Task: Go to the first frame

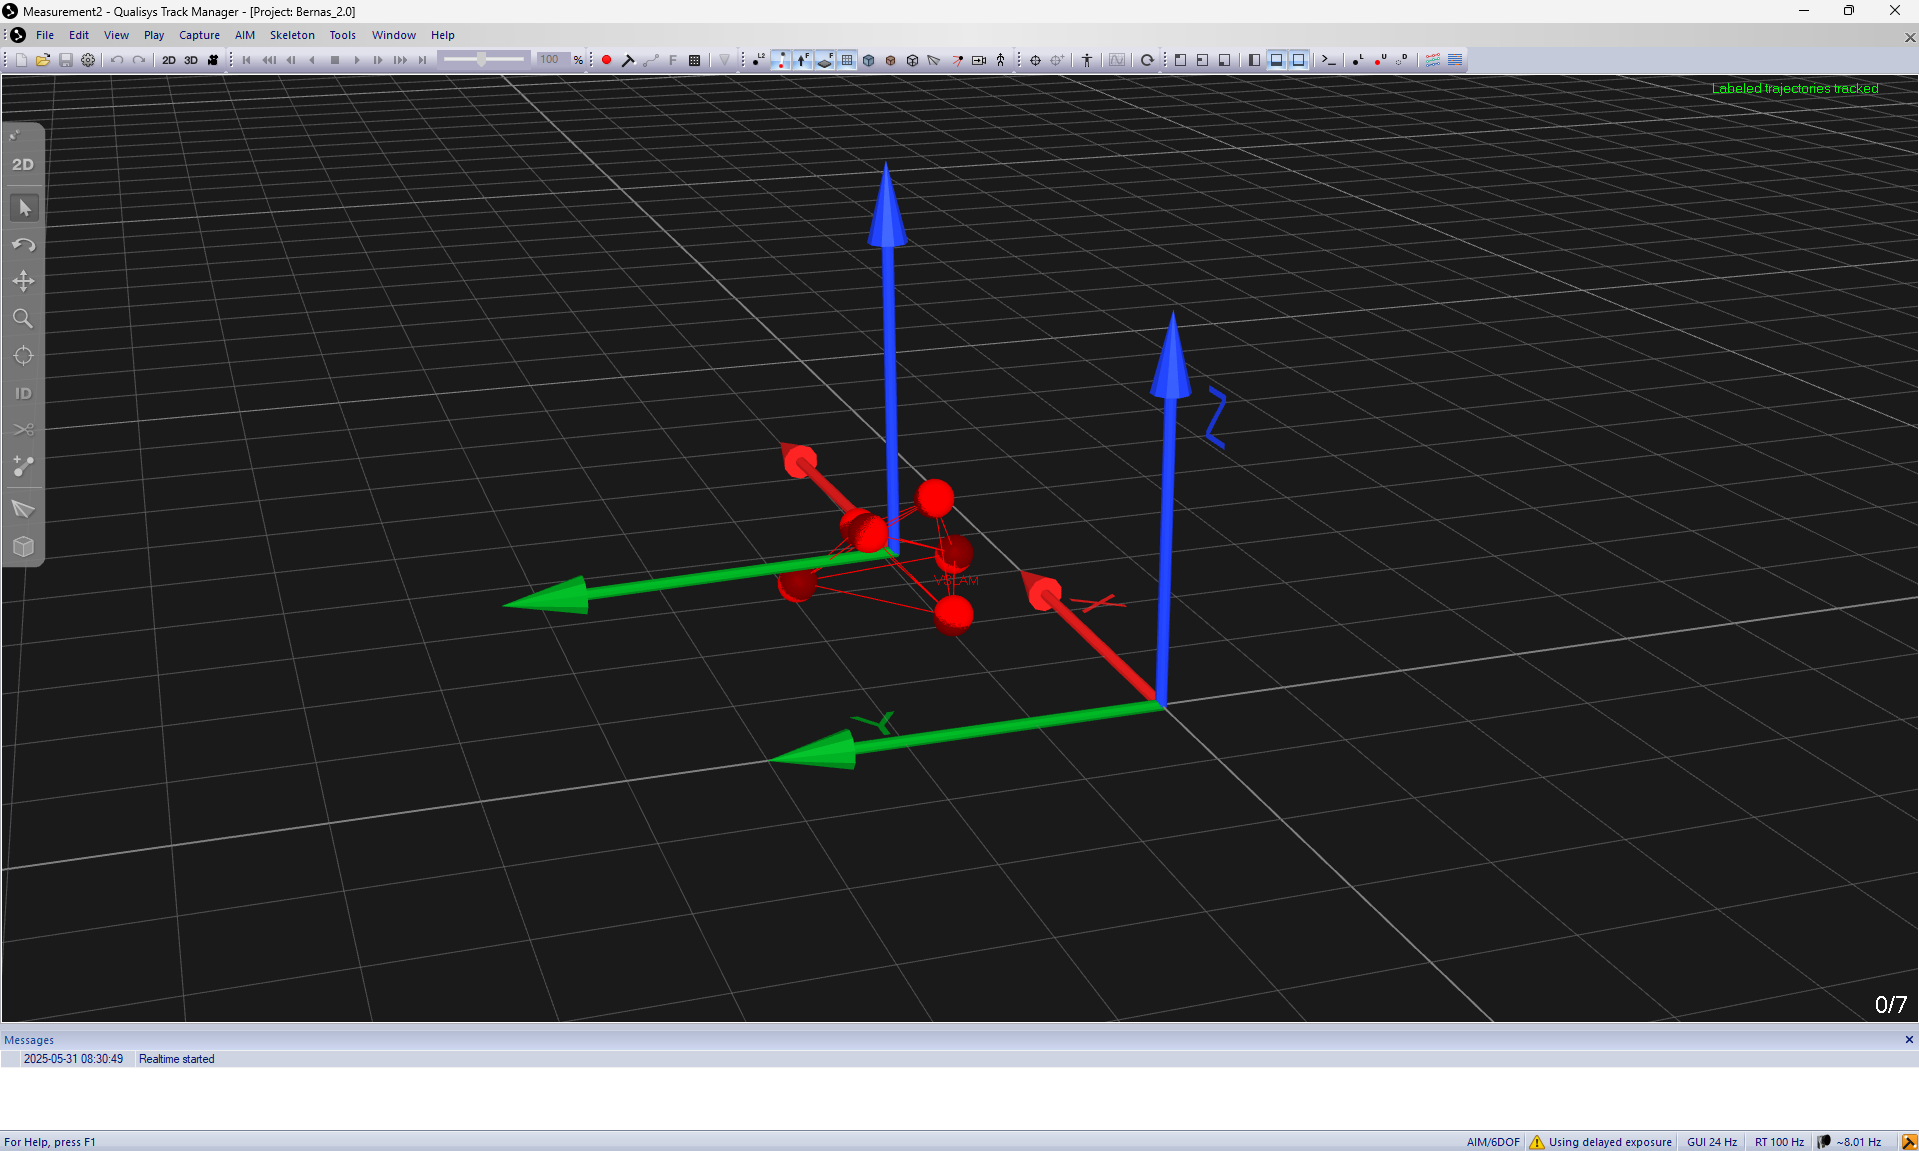Action: click(247, 60)
